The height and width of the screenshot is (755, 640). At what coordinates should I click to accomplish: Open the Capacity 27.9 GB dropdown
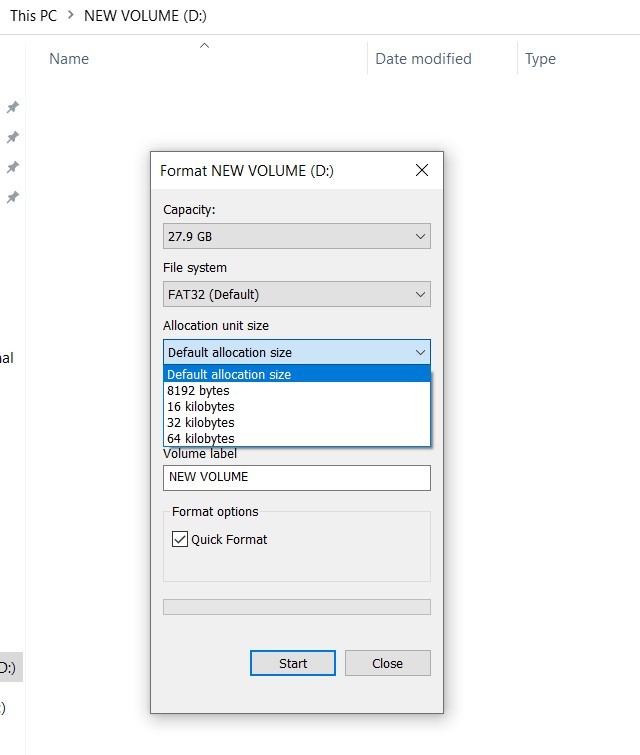(297, 236)
